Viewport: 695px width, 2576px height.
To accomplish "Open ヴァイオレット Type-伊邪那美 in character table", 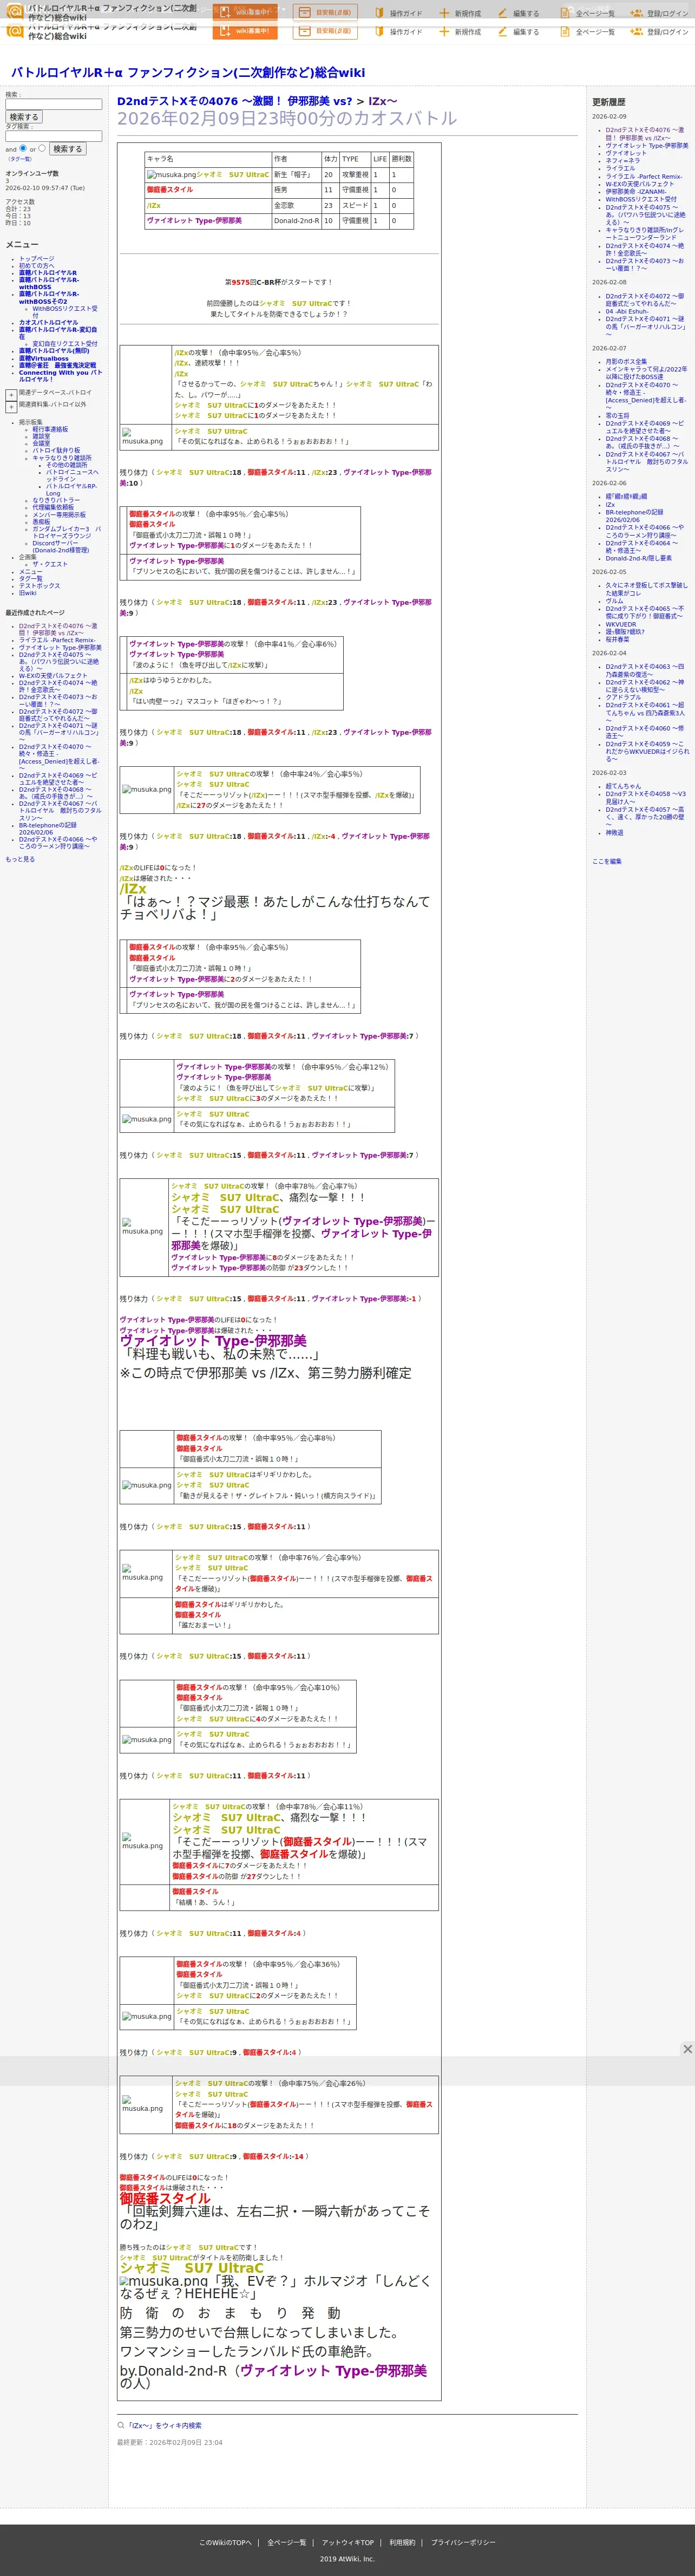I will coord(194,220).
